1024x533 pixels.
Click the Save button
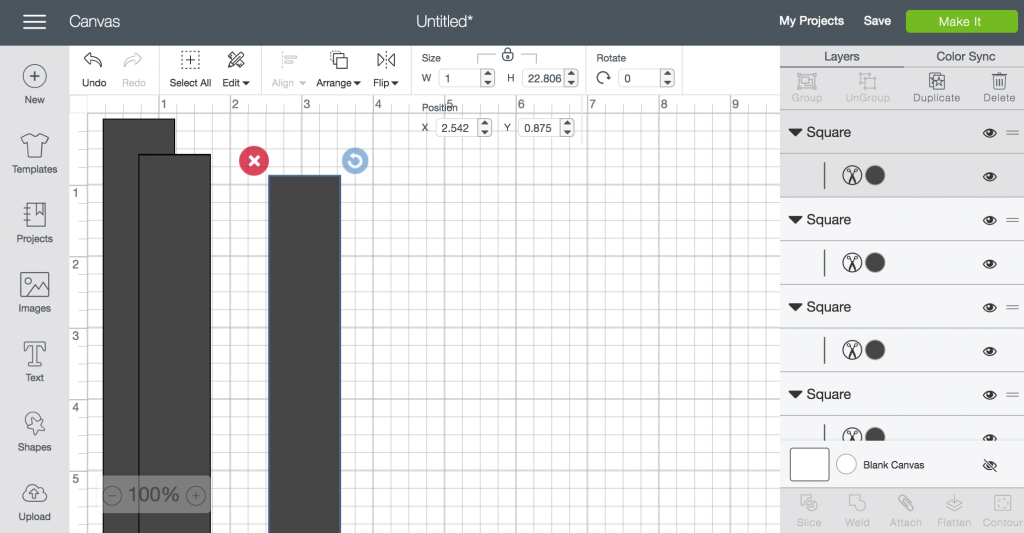coord(877,21)
